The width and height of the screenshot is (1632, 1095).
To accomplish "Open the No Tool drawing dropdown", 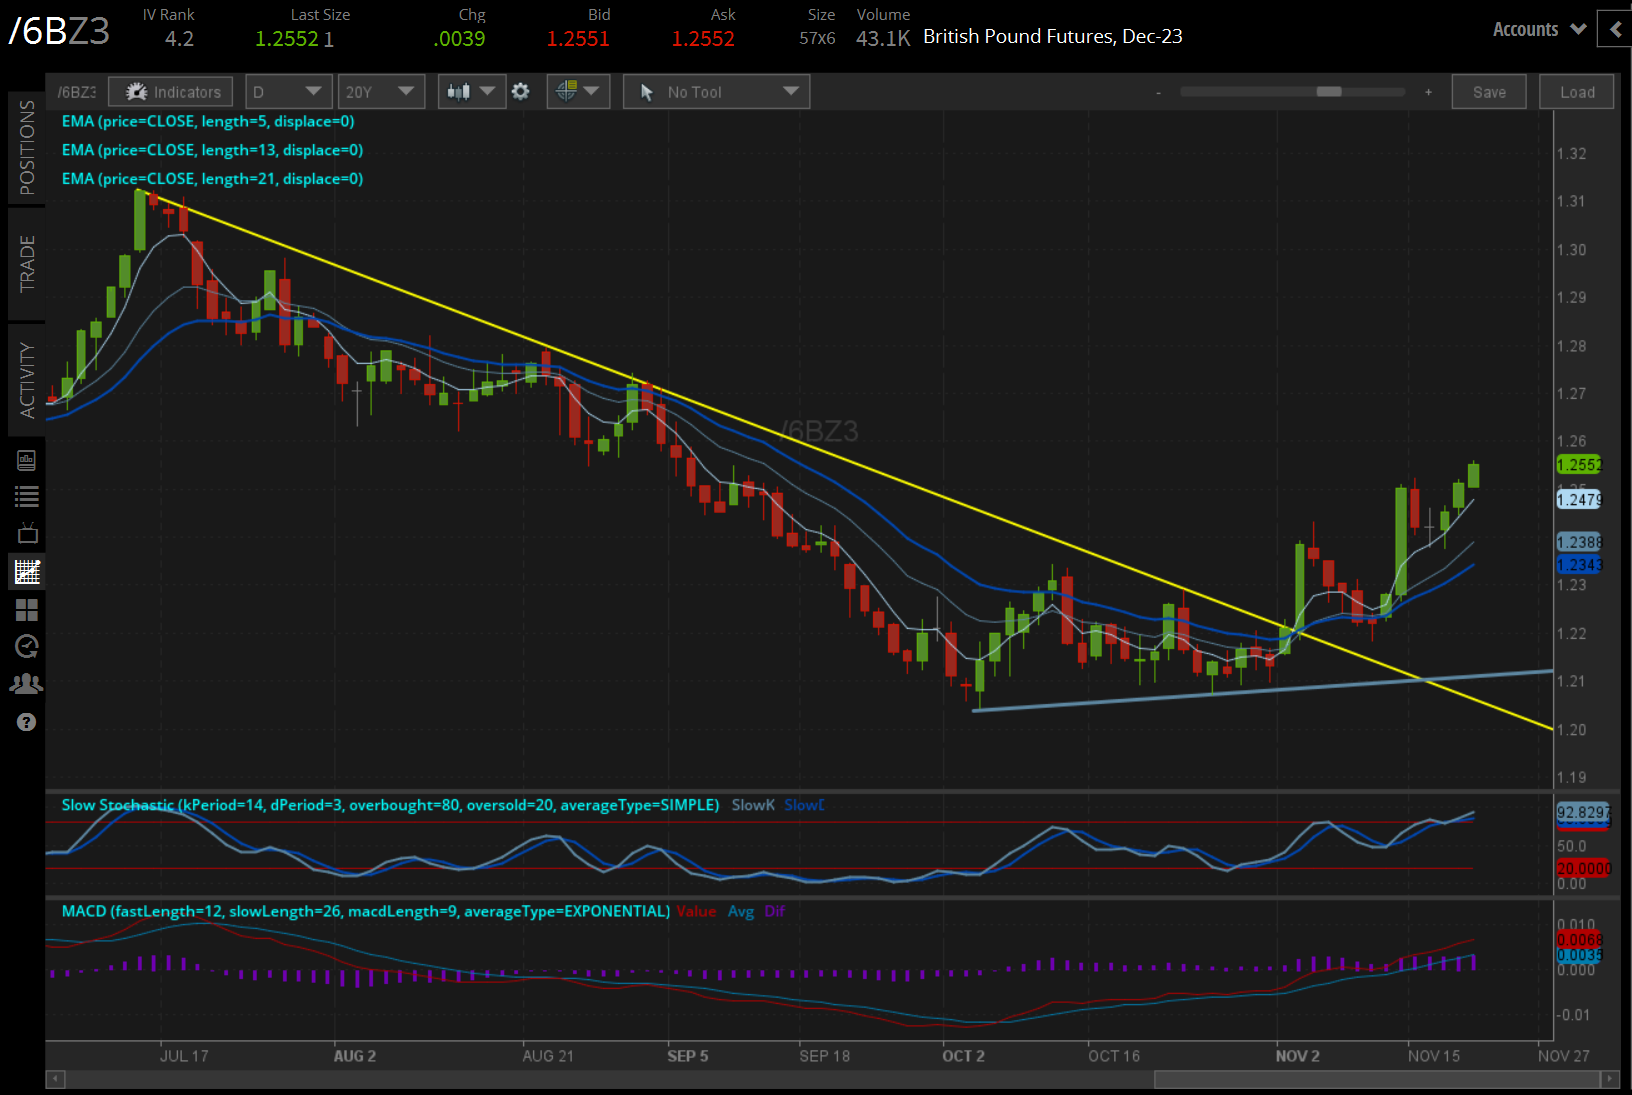I will [x=716, y=92].
